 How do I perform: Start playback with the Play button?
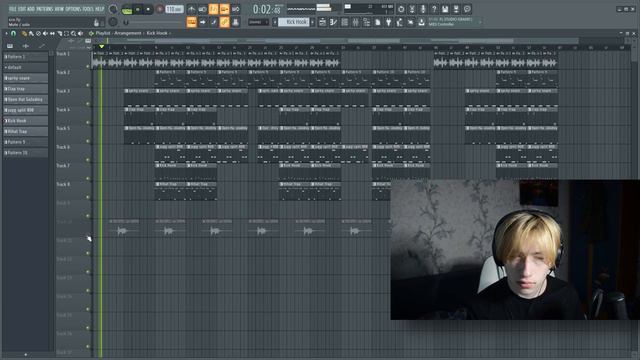138,9
